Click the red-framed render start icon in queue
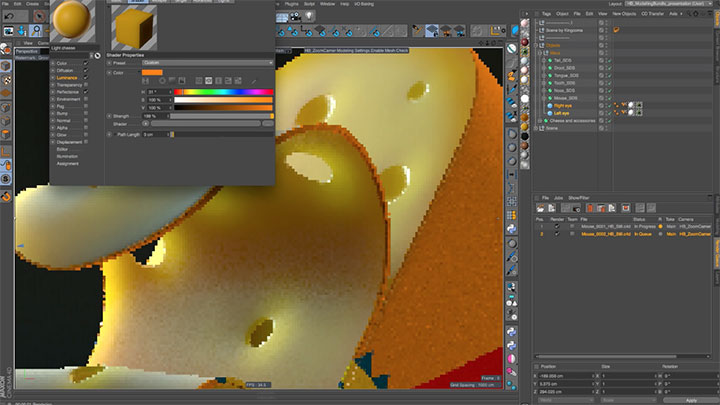 click(625, 208)
